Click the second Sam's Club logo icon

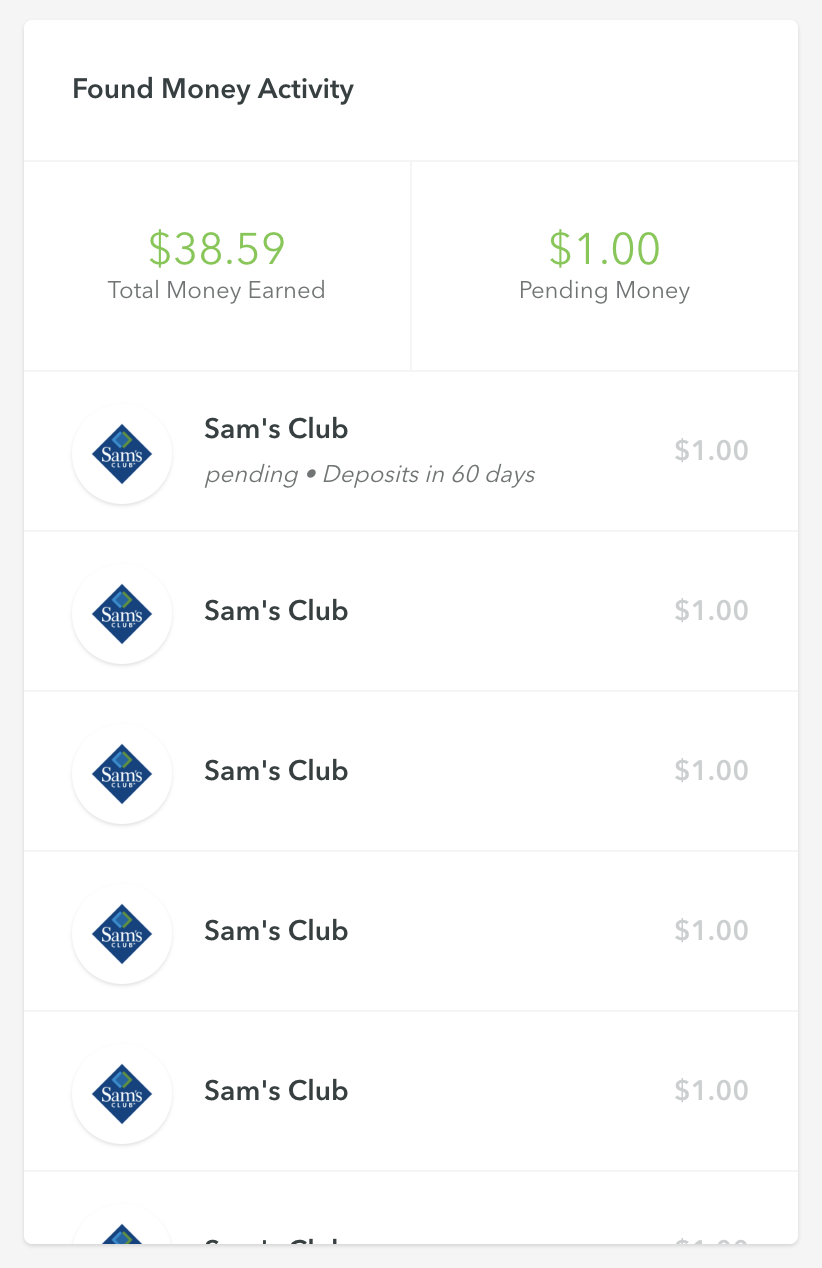tap(122, 614)
